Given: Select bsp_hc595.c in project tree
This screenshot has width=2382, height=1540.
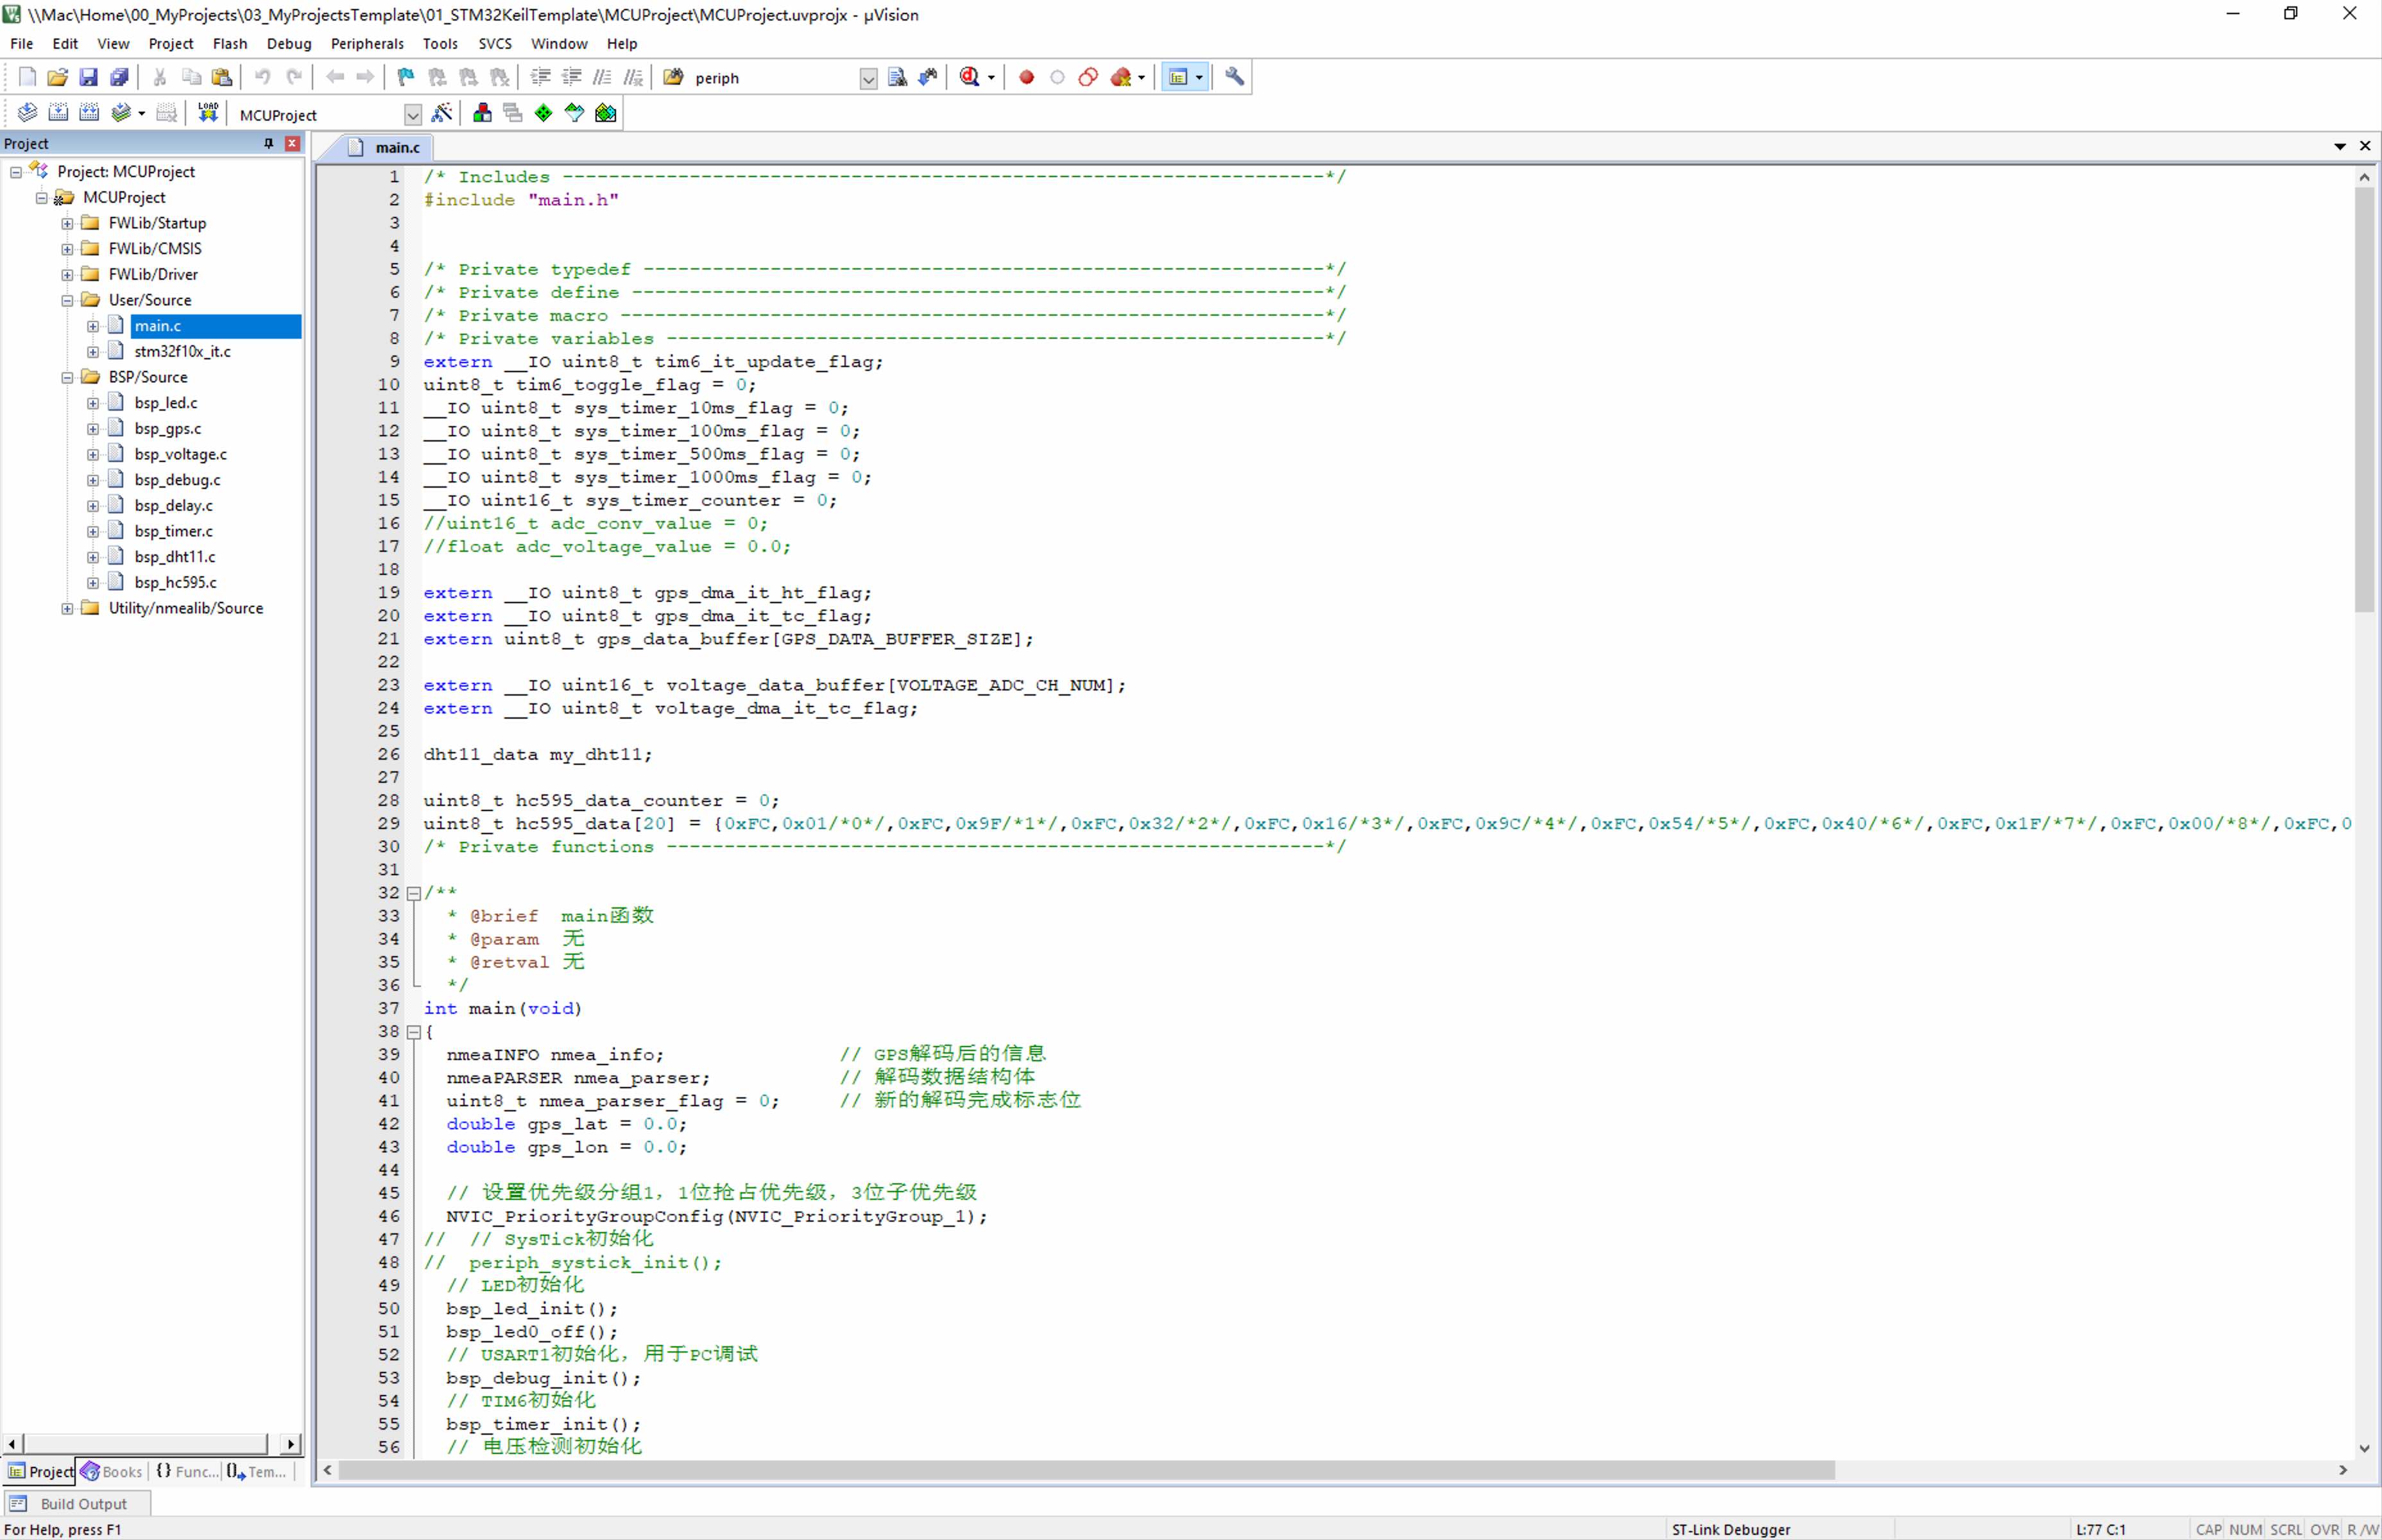Looking at the screenshot, I should (x=175, y=582).
